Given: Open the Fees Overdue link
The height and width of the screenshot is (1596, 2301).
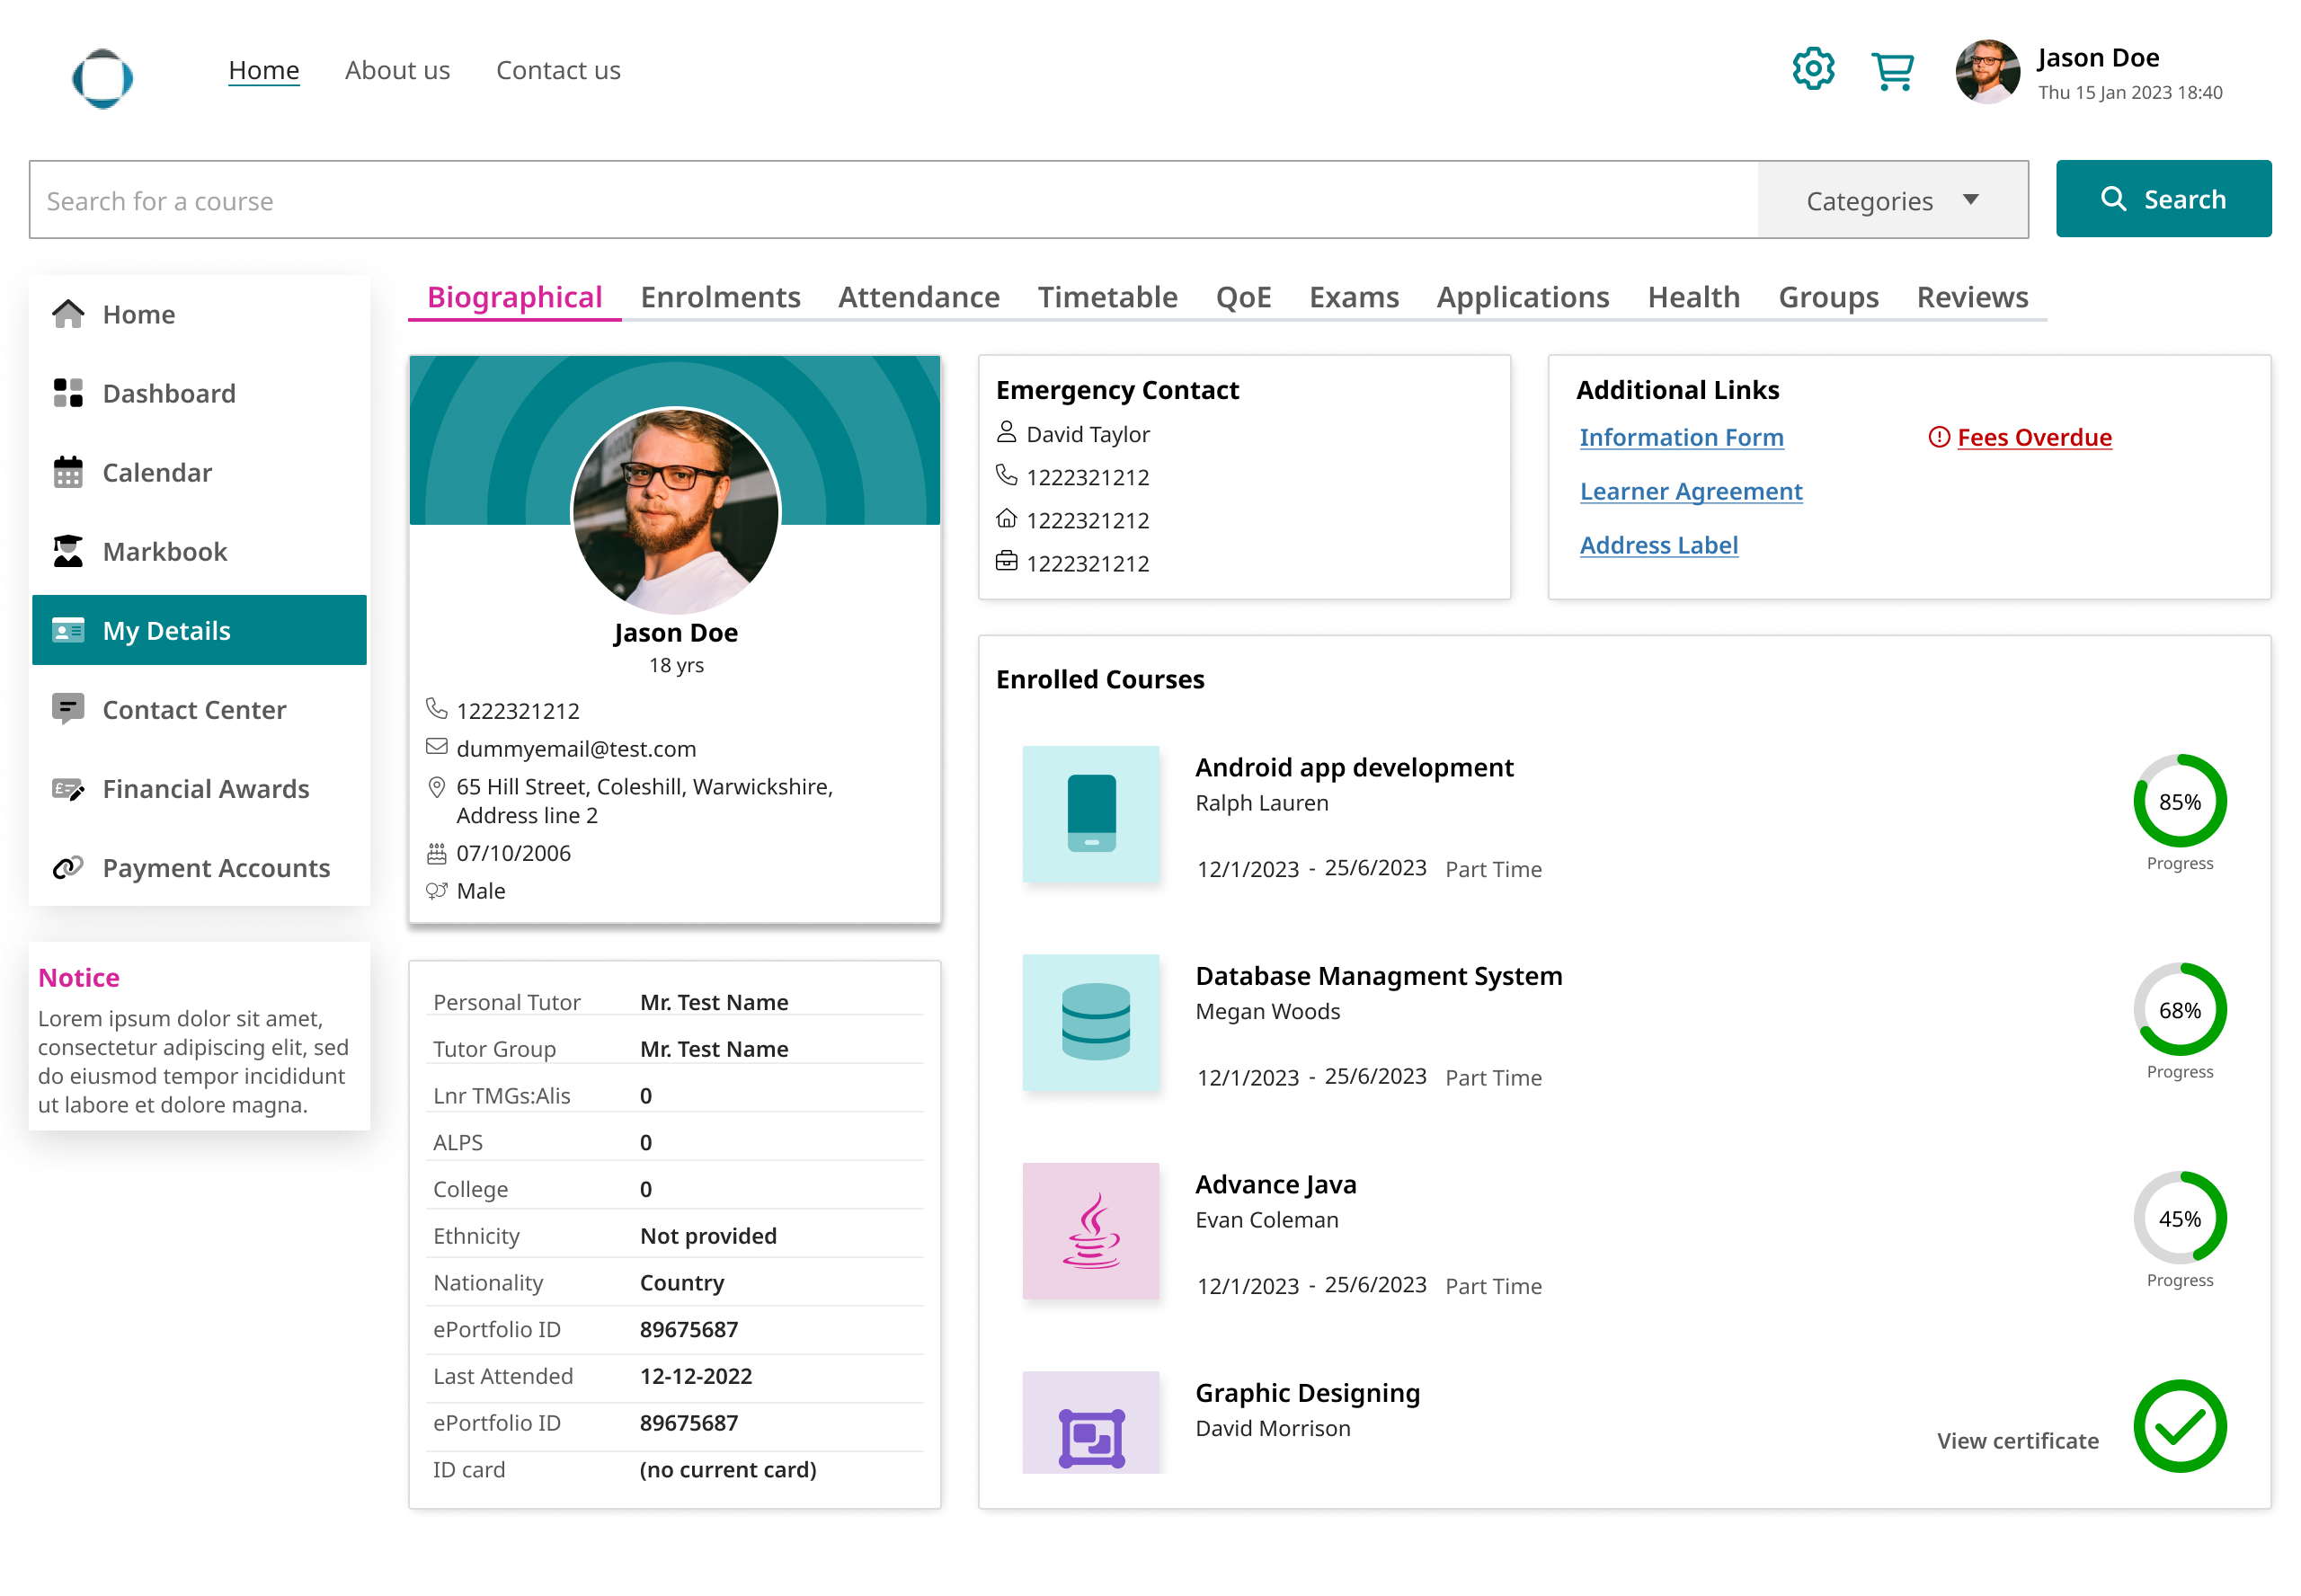Looking at the screenshot, I should (2033, 438).
